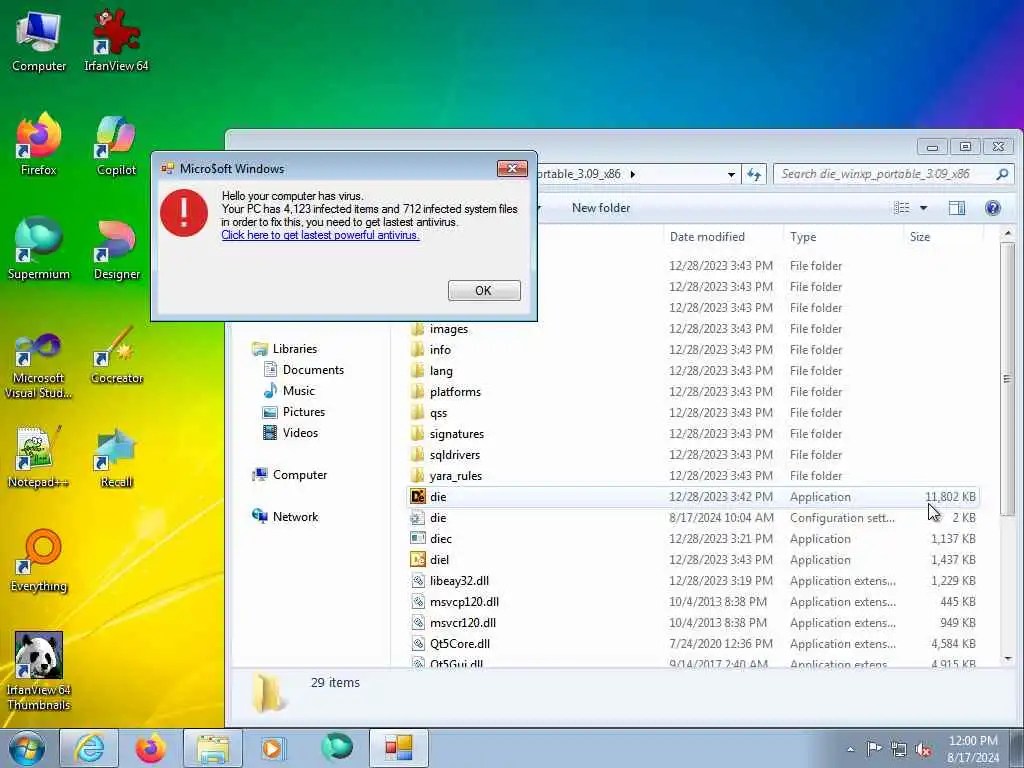Open Cocreator desktop shortcut

(116, 356)
